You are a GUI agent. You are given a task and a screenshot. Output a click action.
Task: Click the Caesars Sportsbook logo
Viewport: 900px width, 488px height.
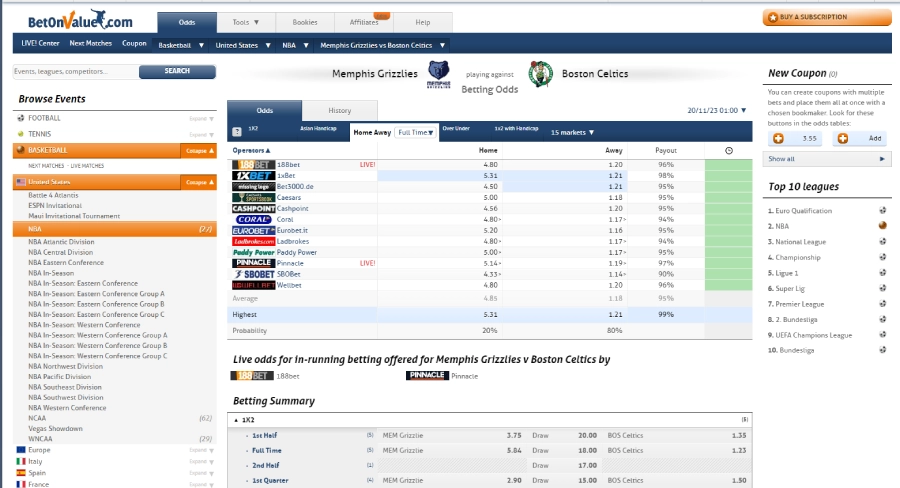(253, 197)
